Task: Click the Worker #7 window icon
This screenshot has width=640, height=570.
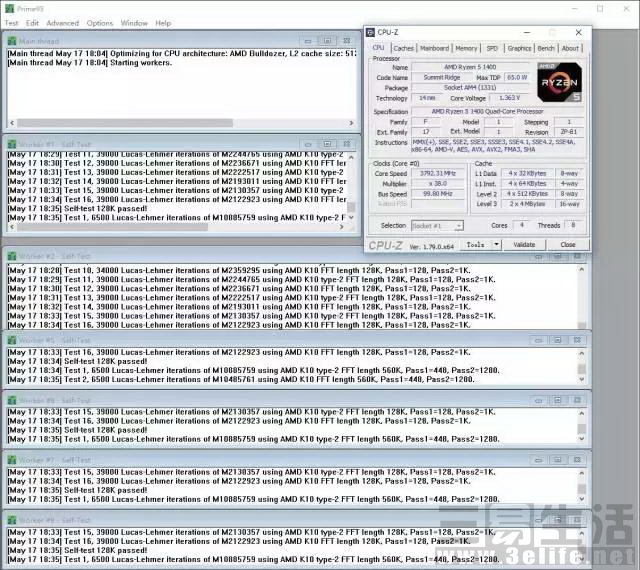Action: tap(12, 460)
